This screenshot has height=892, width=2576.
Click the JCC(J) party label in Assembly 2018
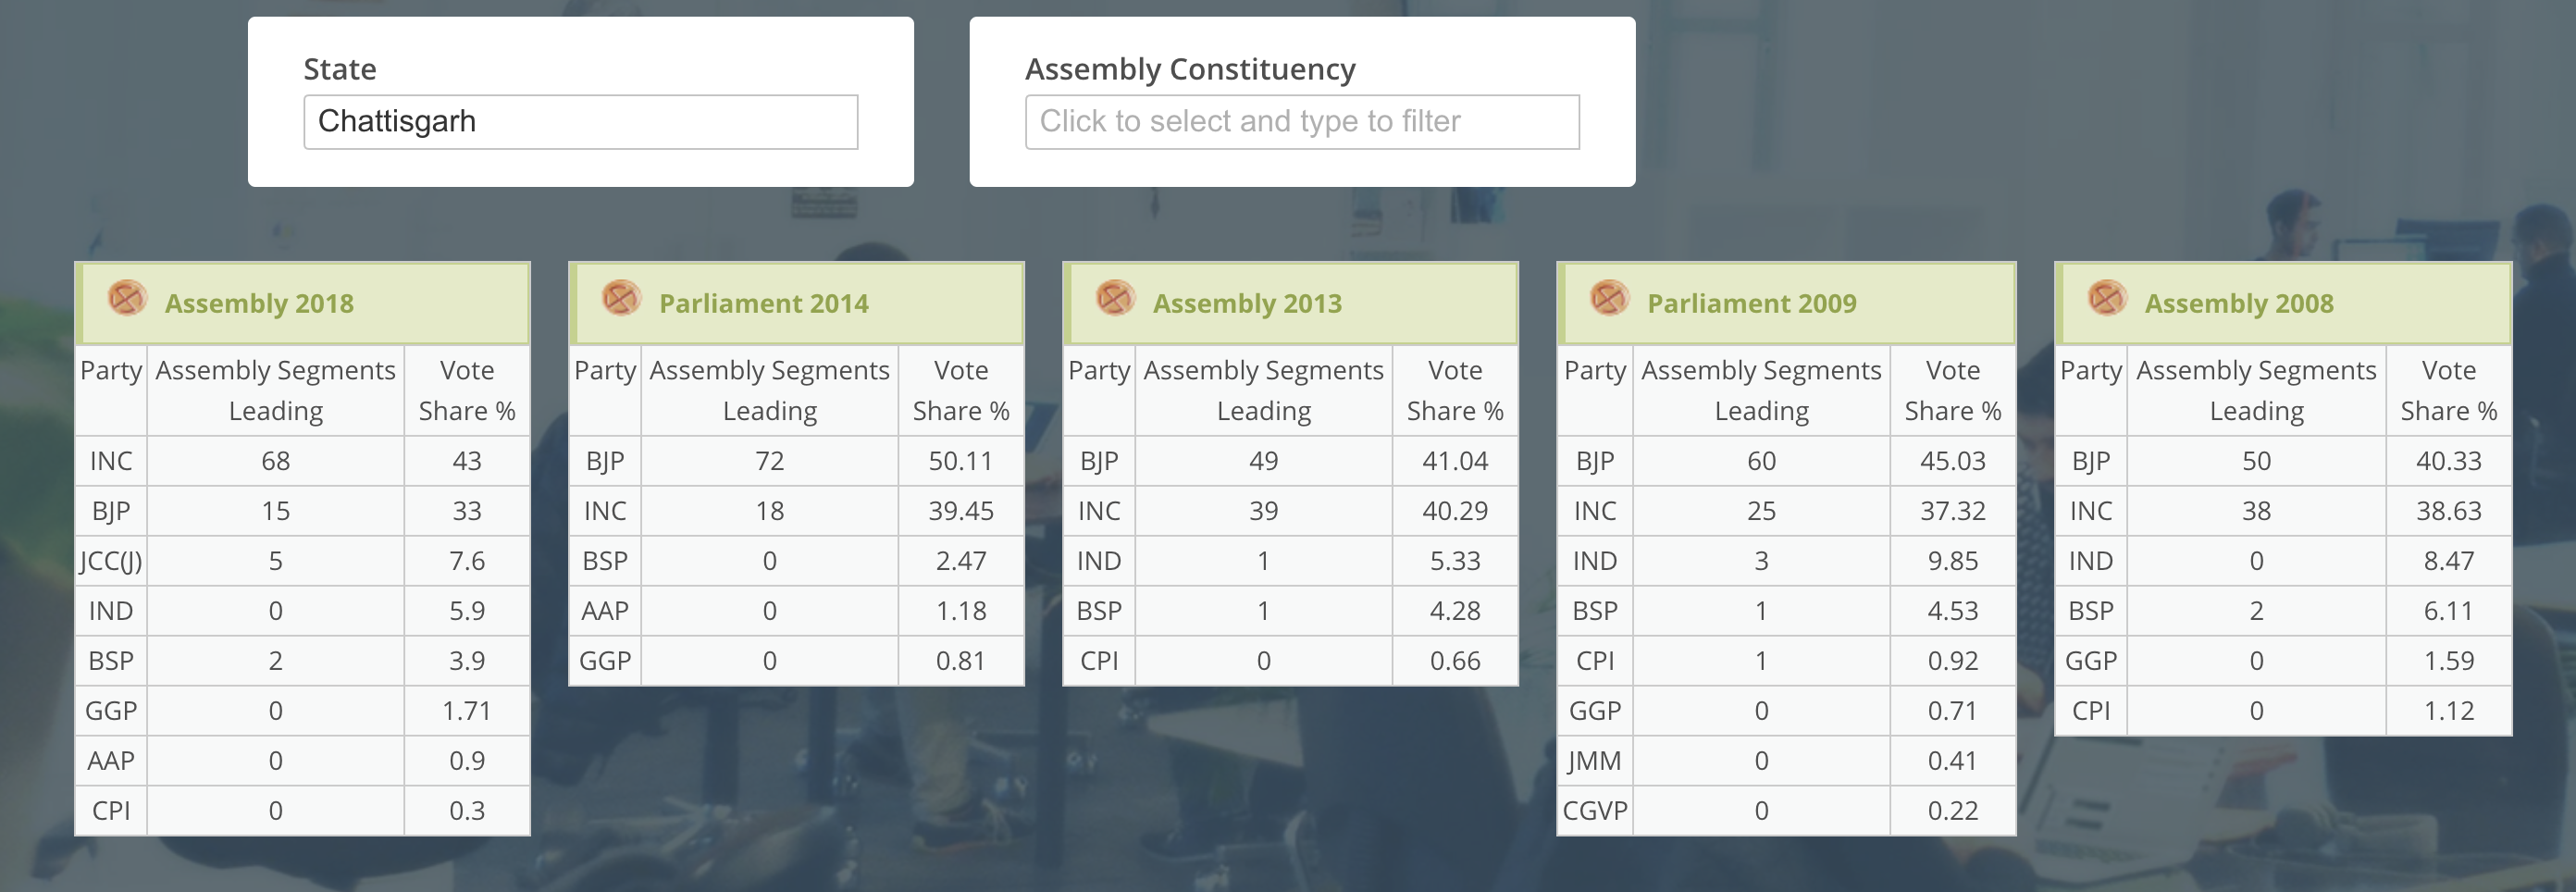tap(110, 561)
